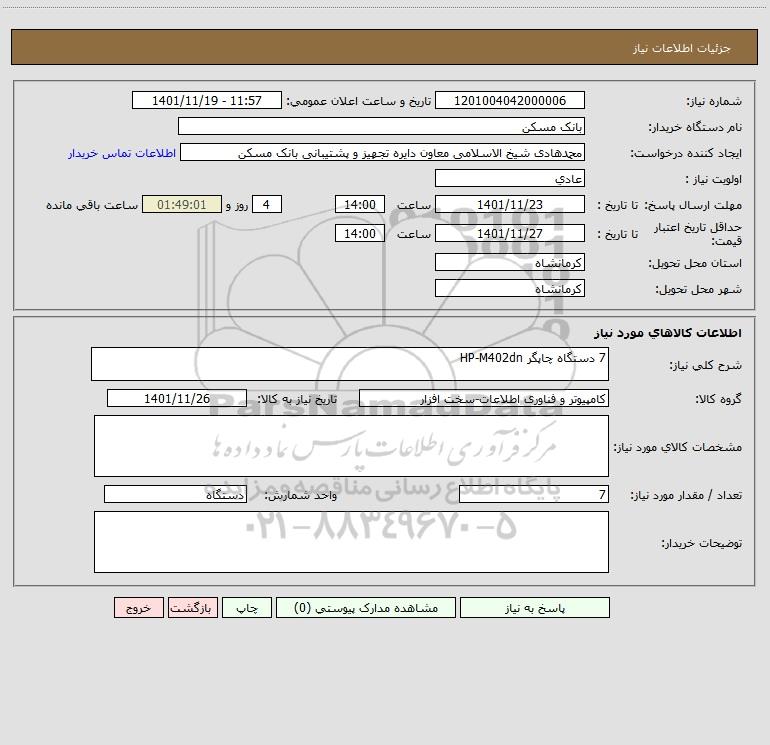Click the response deadline time 14:00 field
This screenshot has height=745, width=770.
(x=359, y=204)
